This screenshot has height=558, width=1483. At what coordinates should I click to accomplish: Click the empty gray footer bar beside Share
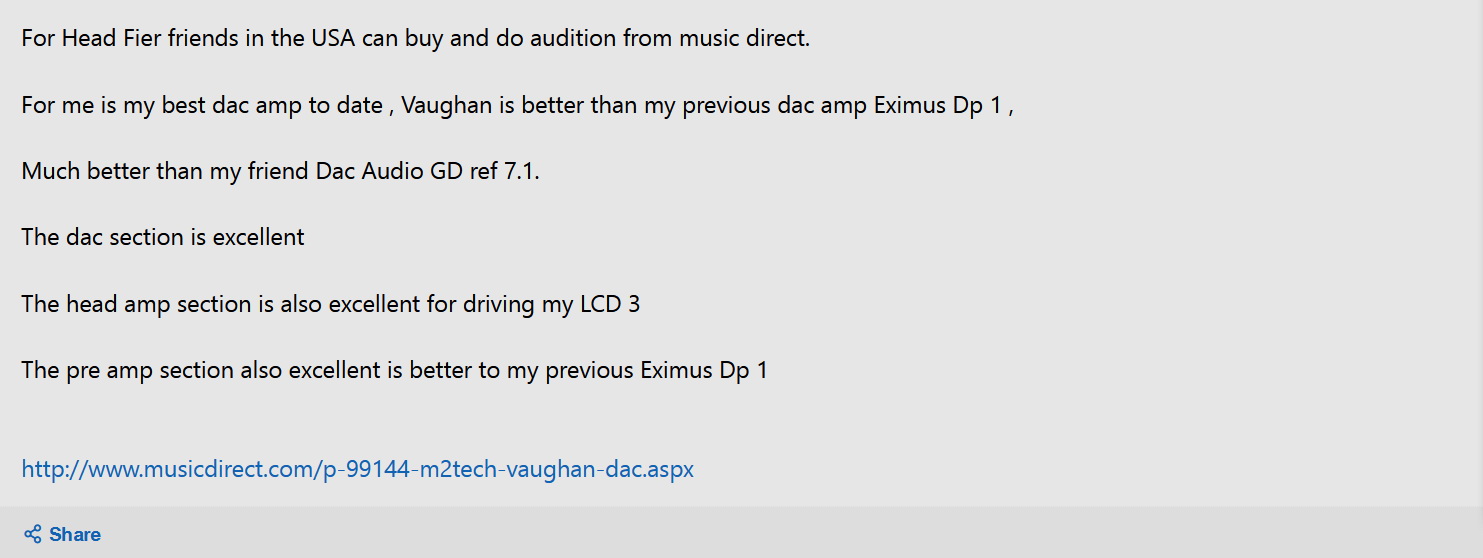click(x=790, y=533)
